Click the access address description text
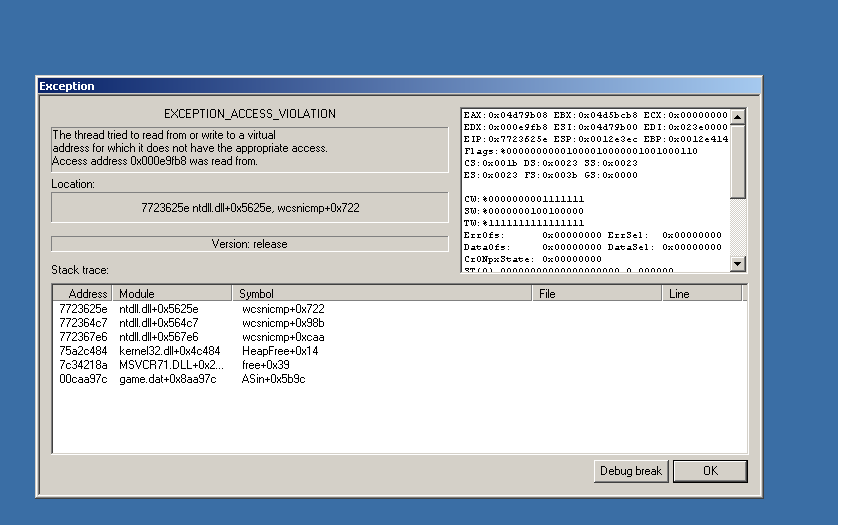 pos(155,161)
